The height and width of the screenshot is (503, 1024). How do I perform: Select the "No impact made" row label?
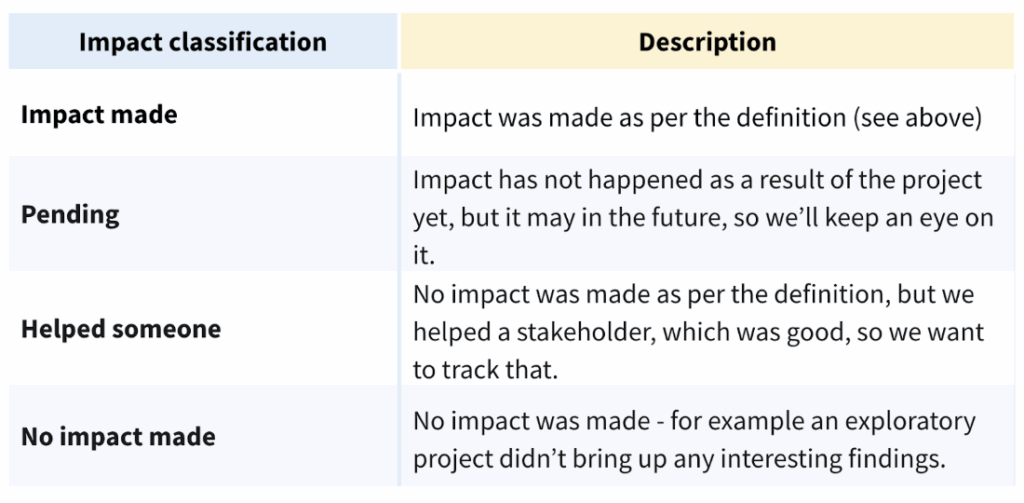(x=118, y=437)
